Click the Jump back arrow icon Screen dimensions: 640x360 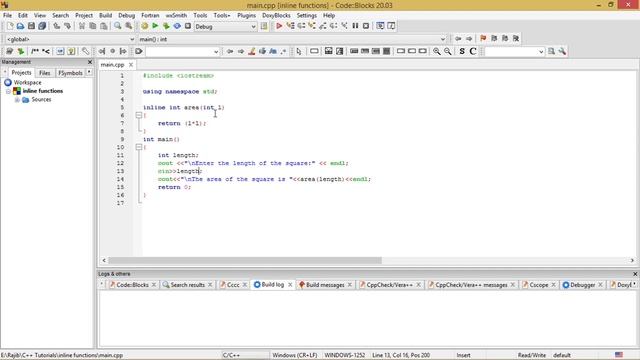[458, 38]
